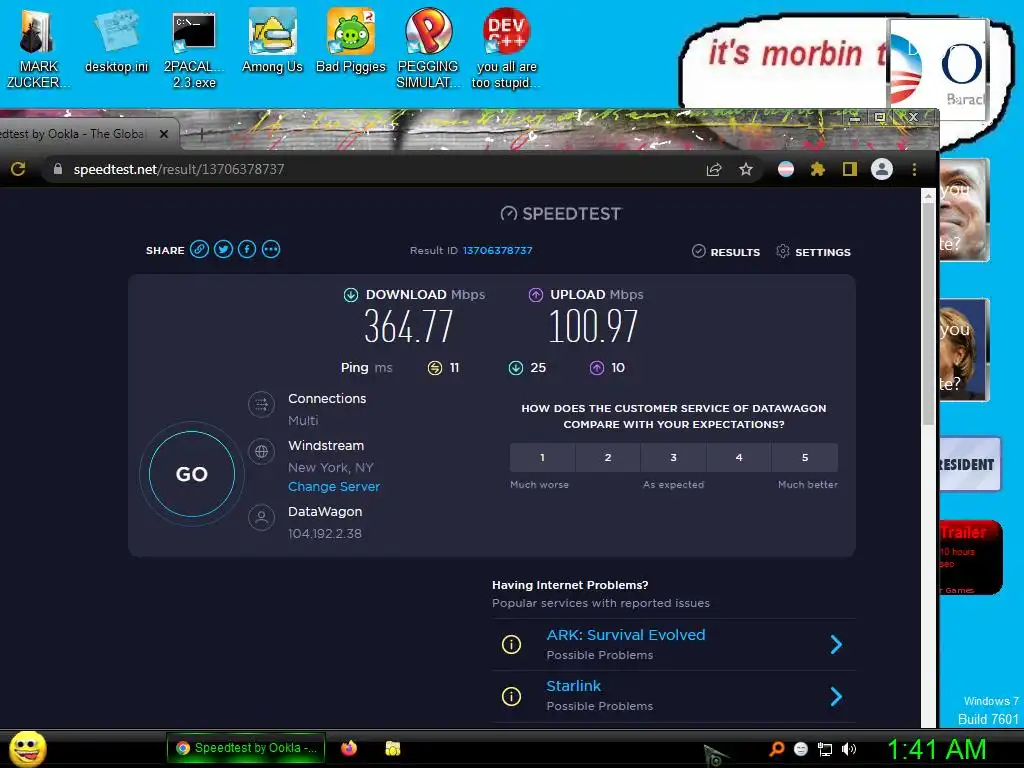Reload the Speedtest page

coord(18,169)
